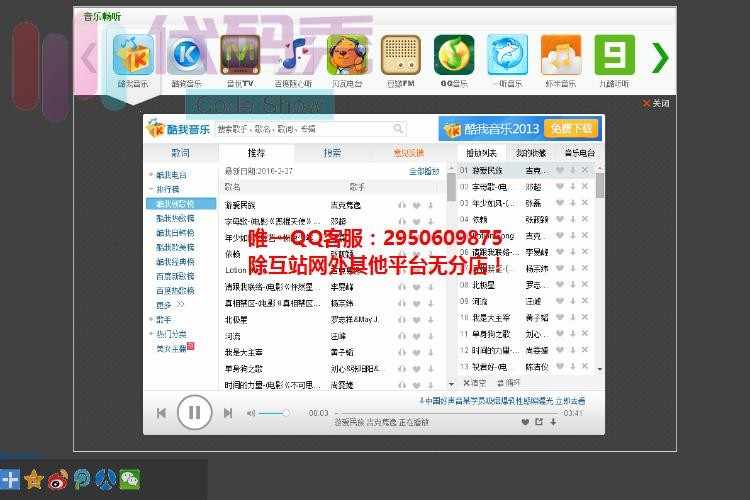Pause the current song
This screenshot has height=500, width=750.
(194, 412)
